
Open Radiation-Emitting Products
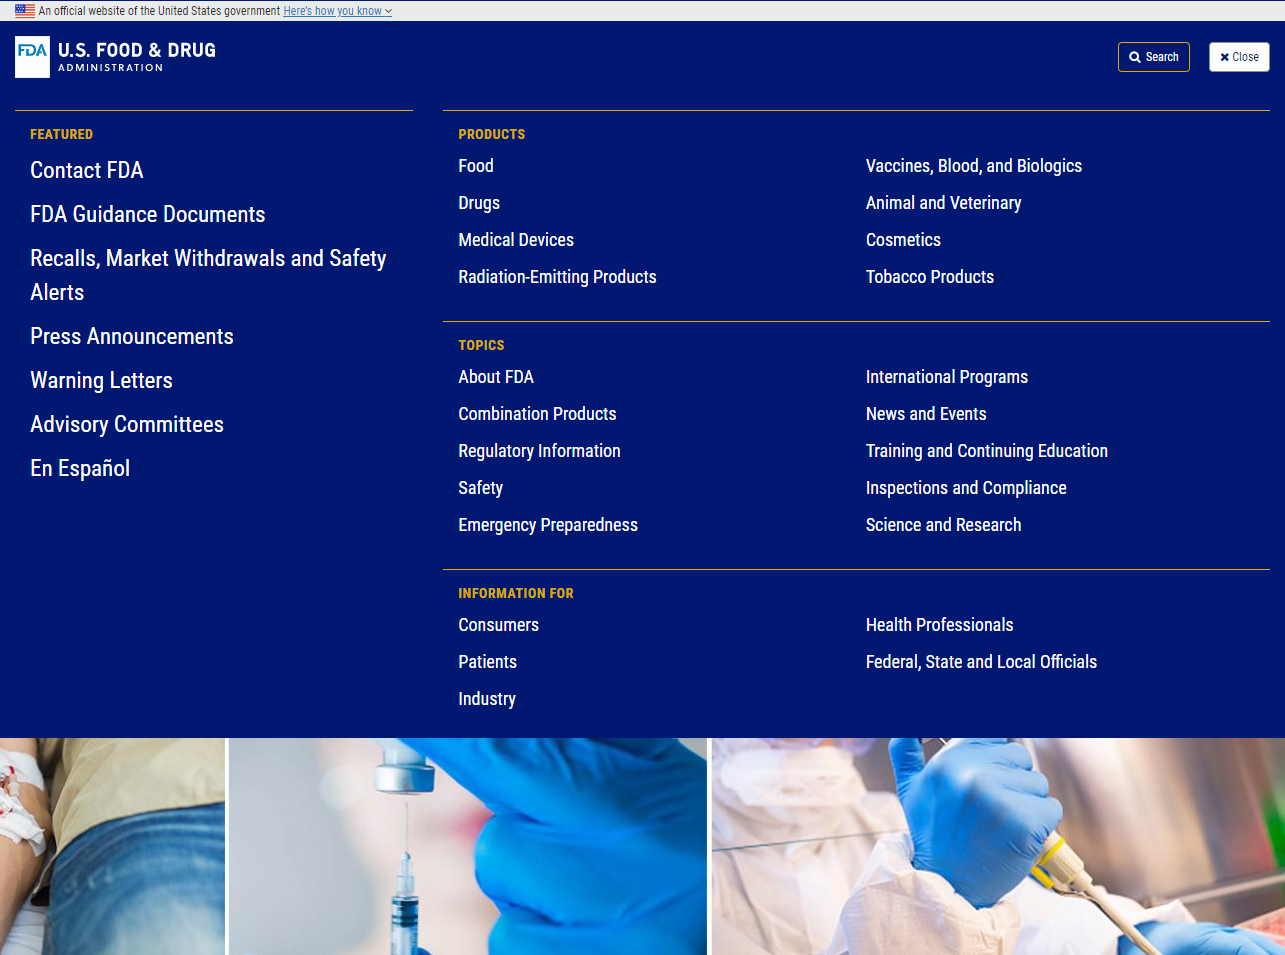[557, 277]
